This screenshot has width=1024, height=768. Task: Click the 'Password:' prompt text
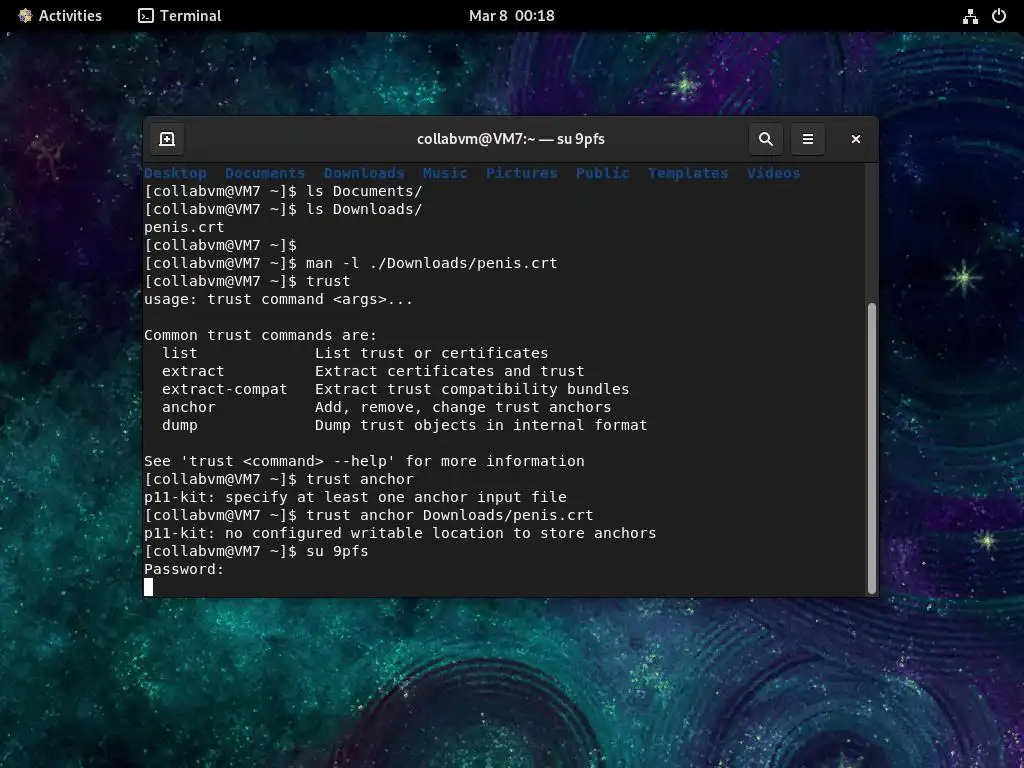pyautogui.click(x=184, y=569)
